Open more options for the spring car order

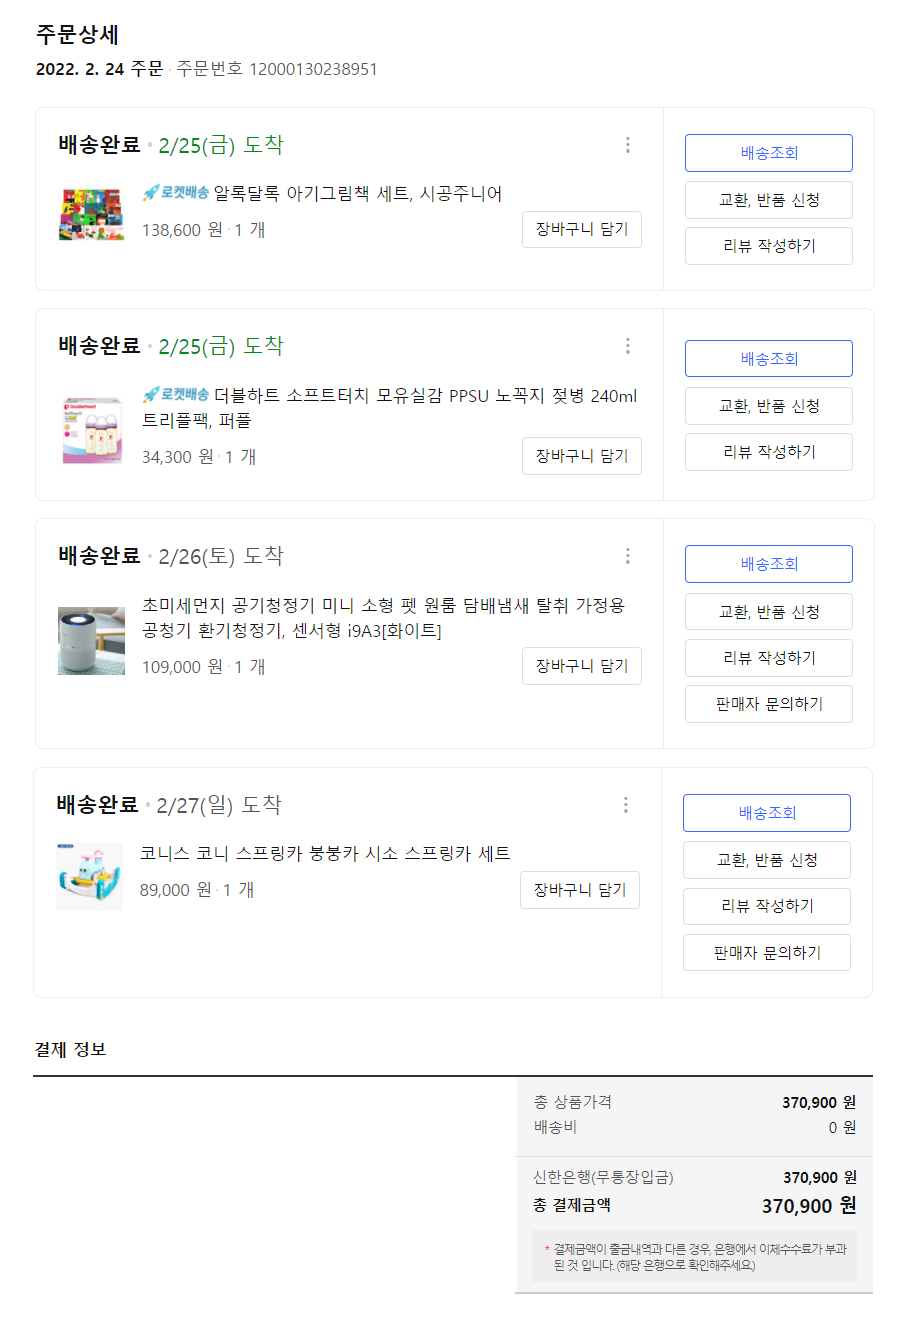tap(626, 805)
